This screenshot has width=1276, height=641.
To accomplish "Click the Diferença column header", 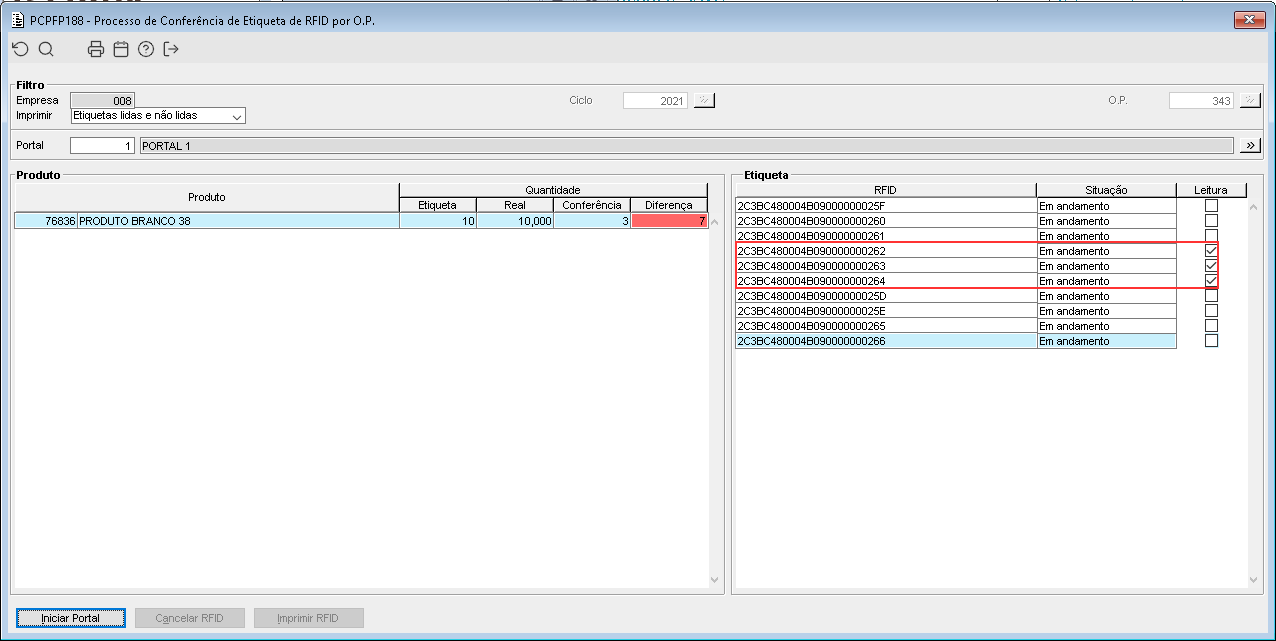I will coord(669,205).
